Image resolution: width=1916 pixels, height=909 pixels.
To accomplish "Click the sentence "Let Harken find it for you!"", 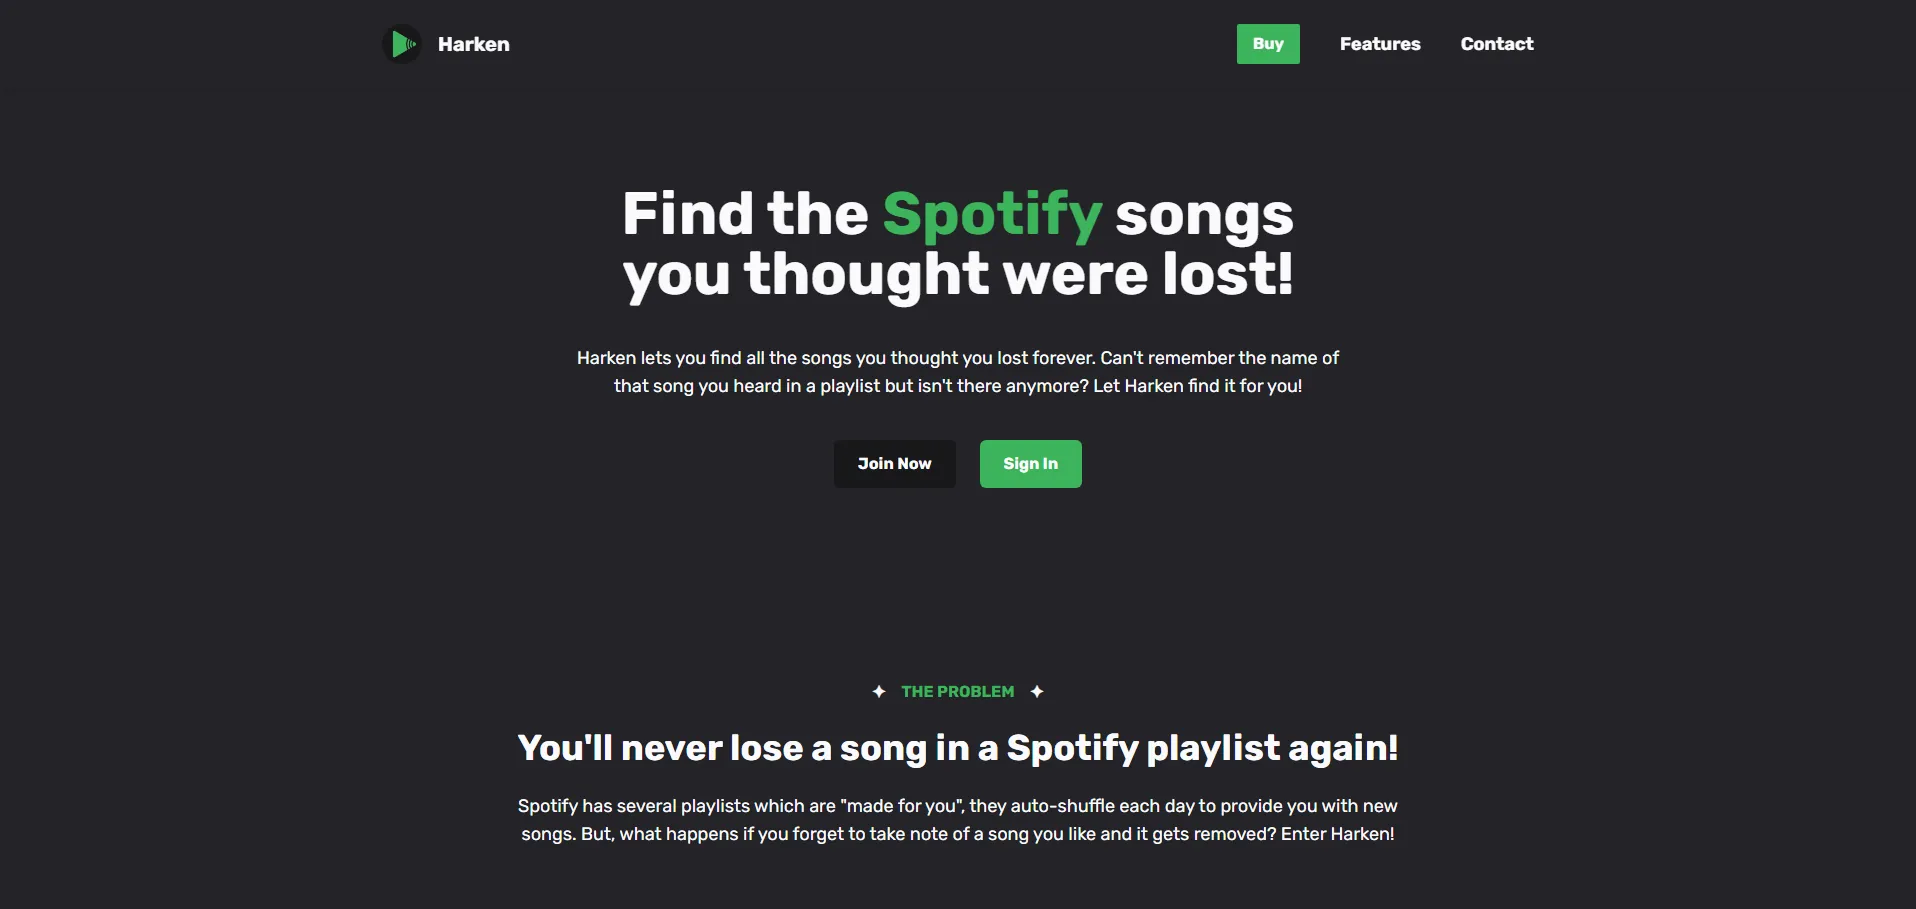I will click(x=1197, y=386).
